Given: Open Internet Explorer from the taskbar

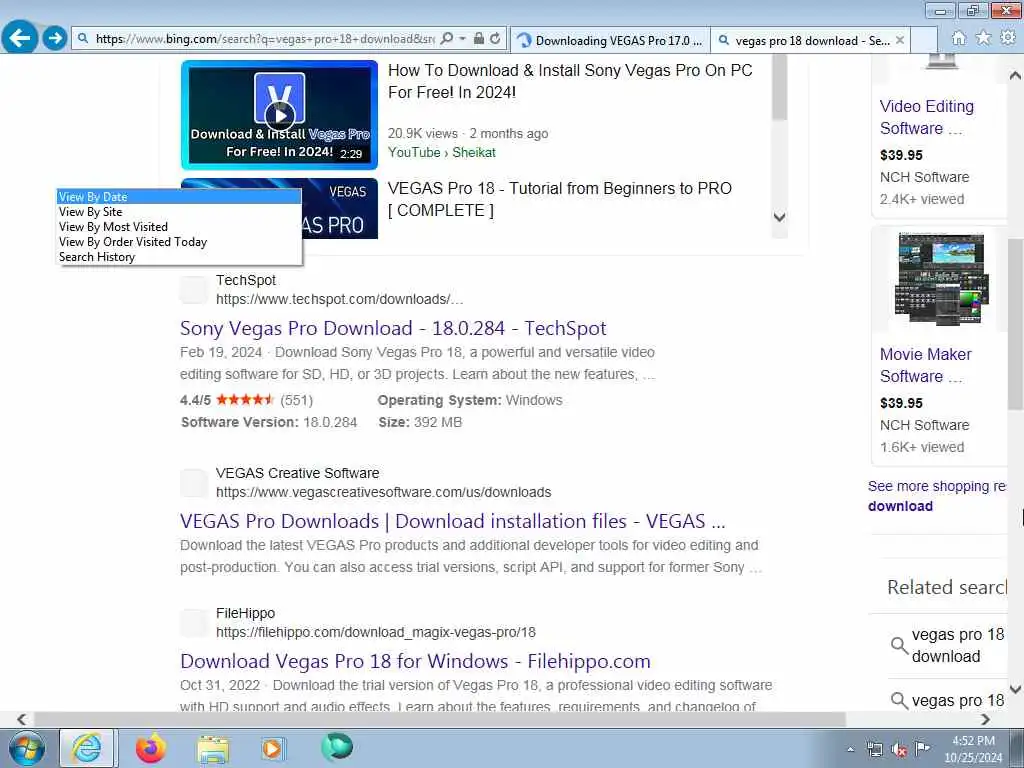Looking at the screenshot, I should 87,748.
